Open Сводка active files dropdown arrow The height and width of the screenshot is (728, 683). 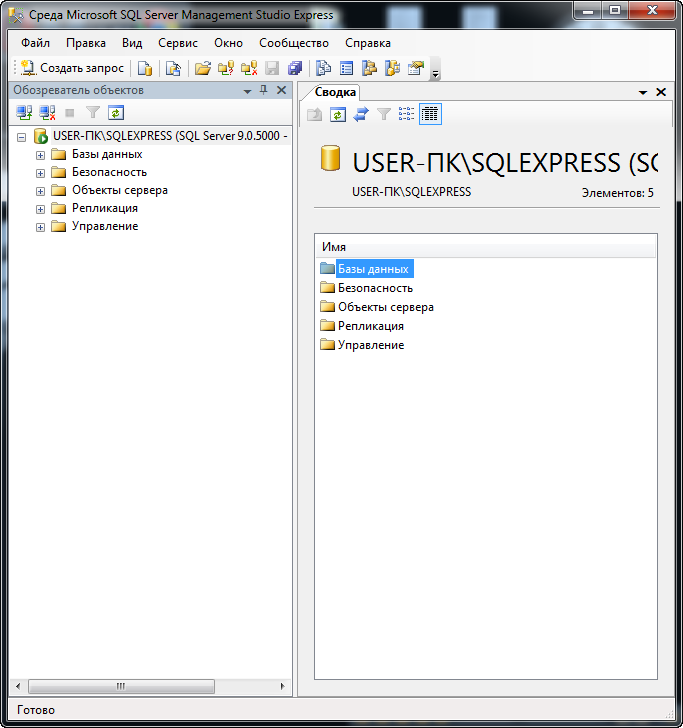(643, 93)
